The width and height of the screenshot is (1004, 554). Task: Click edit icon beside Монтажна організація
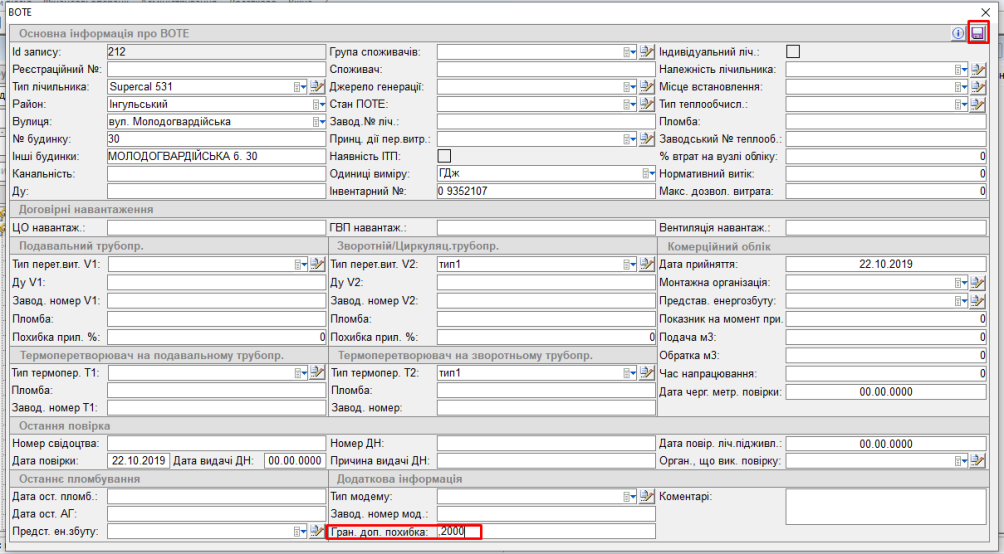tap(978, 283)
